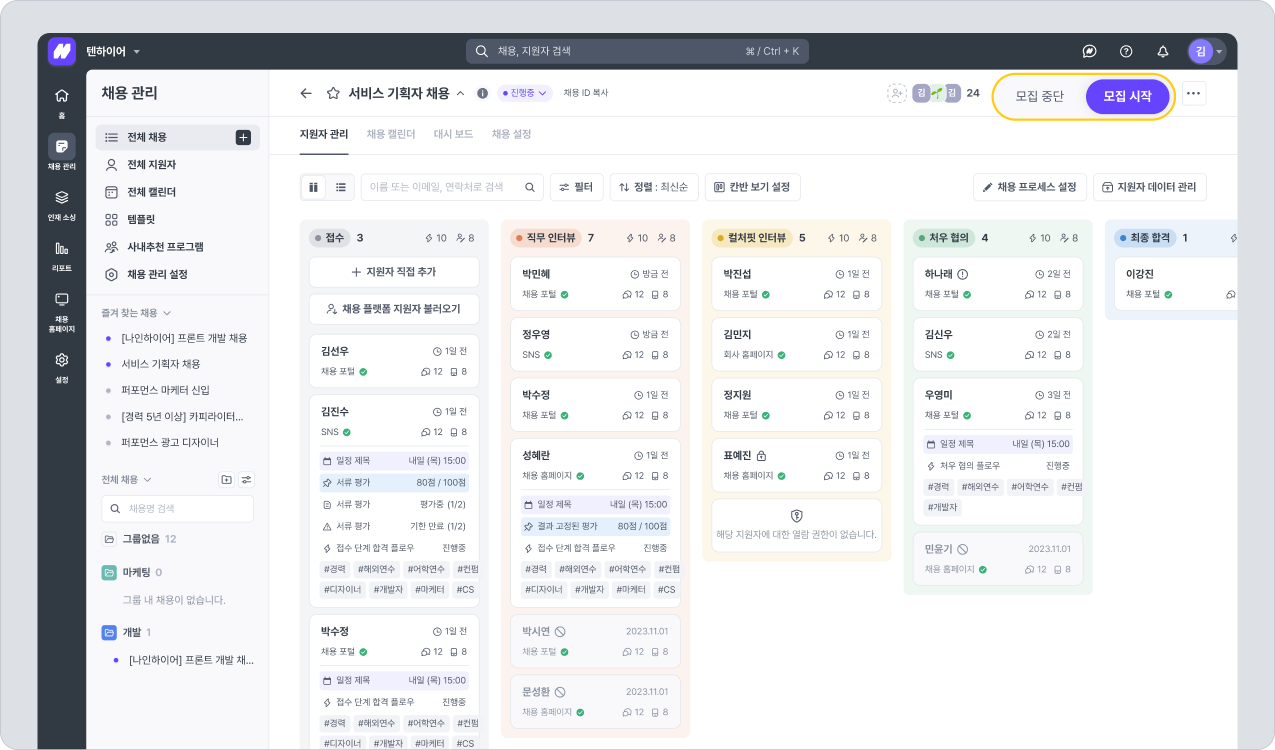
Task: Expand 개발 folder
Action: coord(127,633)
